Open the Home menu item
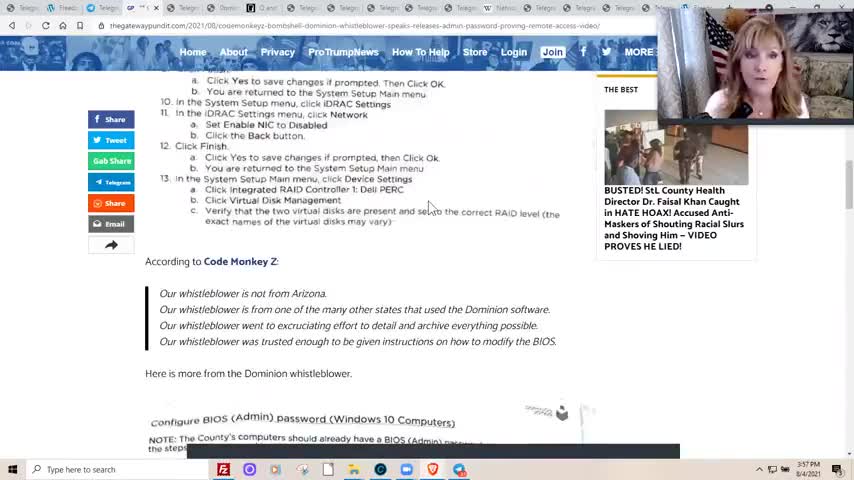854x480 pixels. tap(193, 52)
